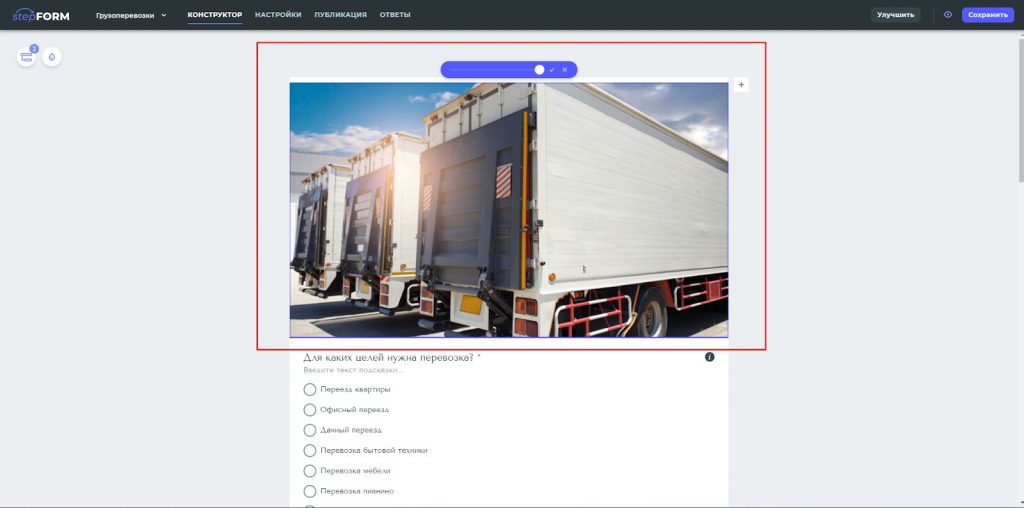
Task: Select the Дачный переезд radio option
Action: (310, 430)
